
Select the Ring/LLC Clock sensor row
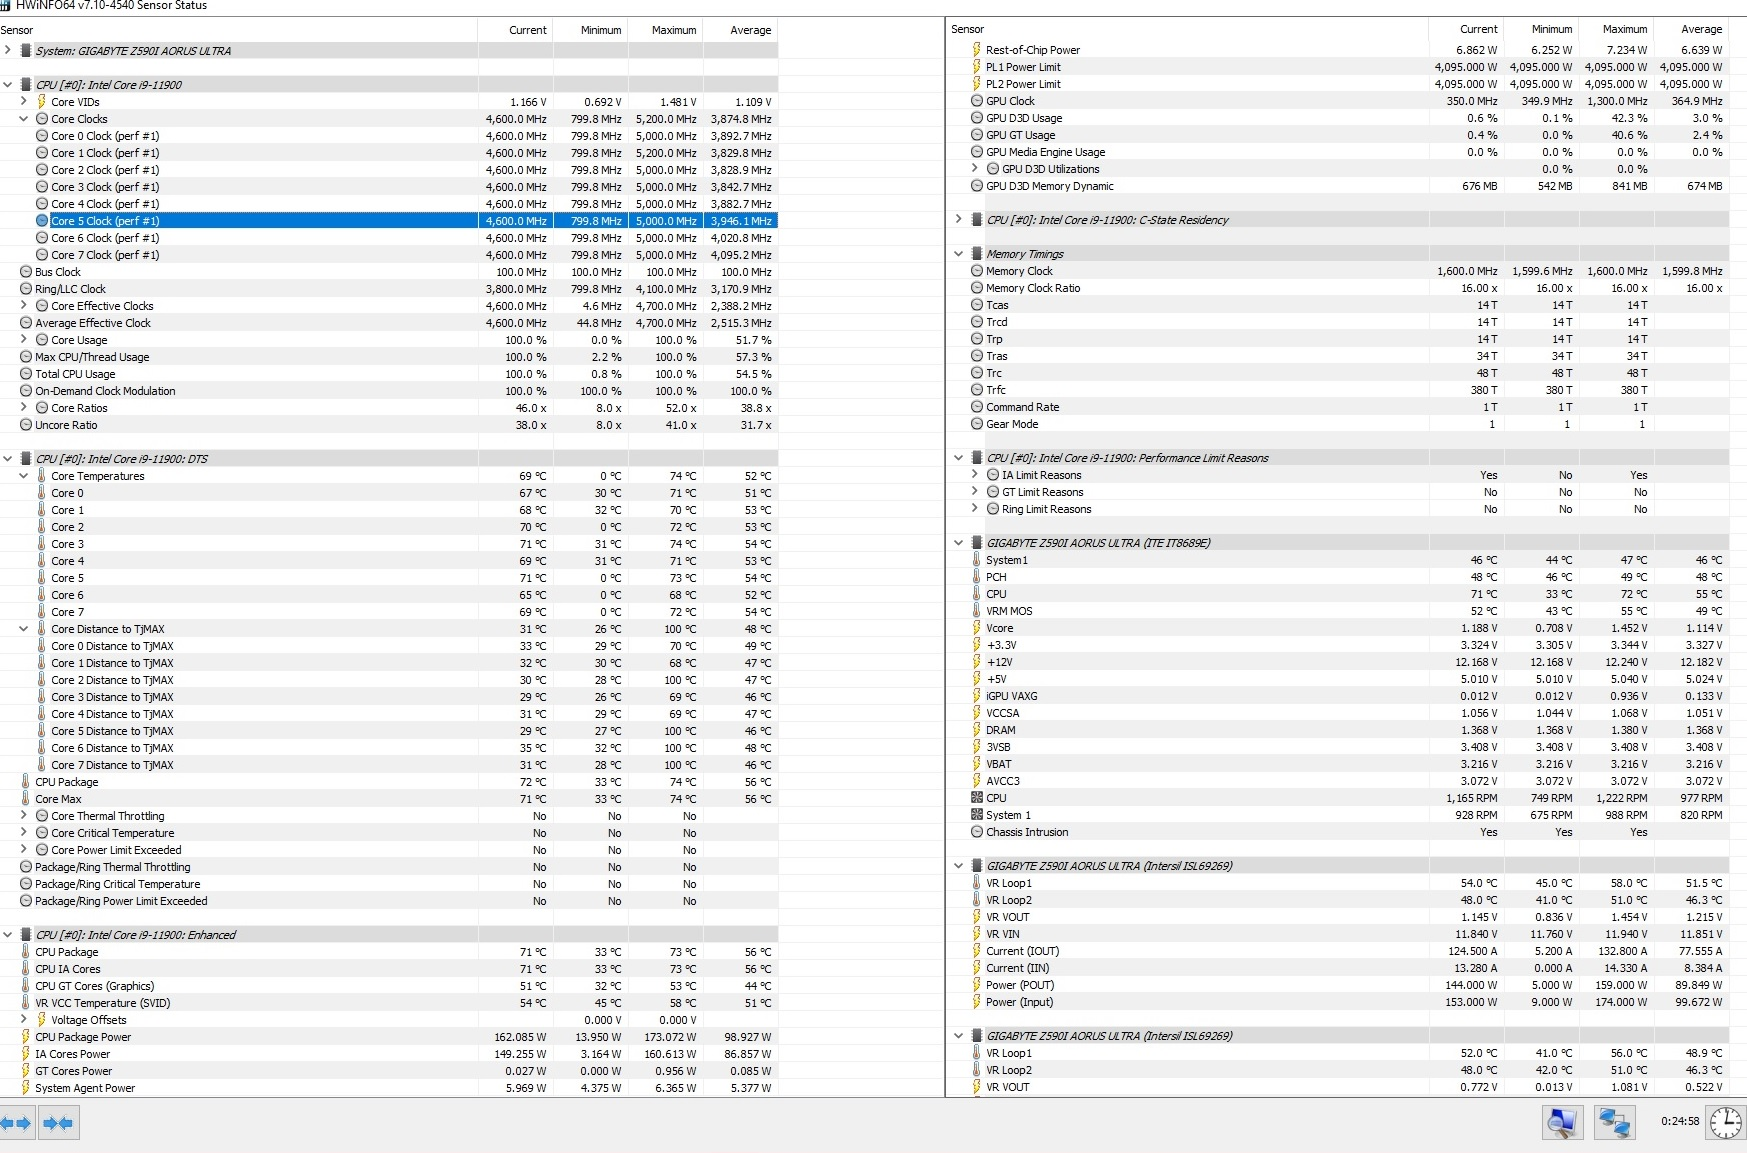tap(389, 289)
